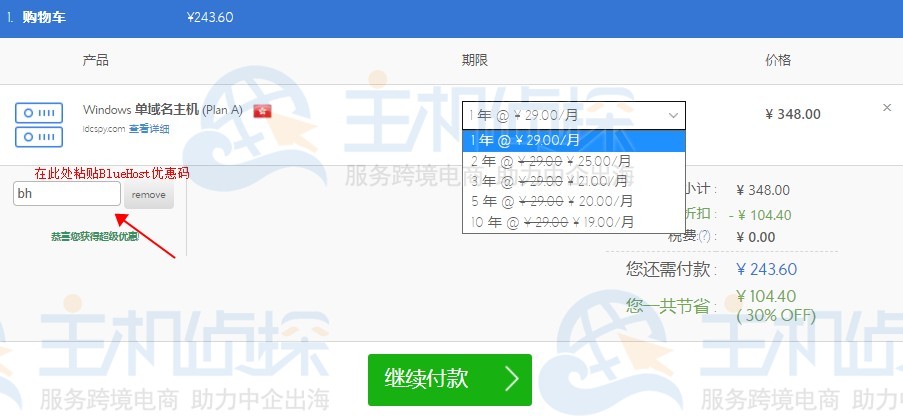This screenshot has width=903, height=419.
Task: Click the ¥ 348.00 subtotal value
Action: (x=763, y=190)
